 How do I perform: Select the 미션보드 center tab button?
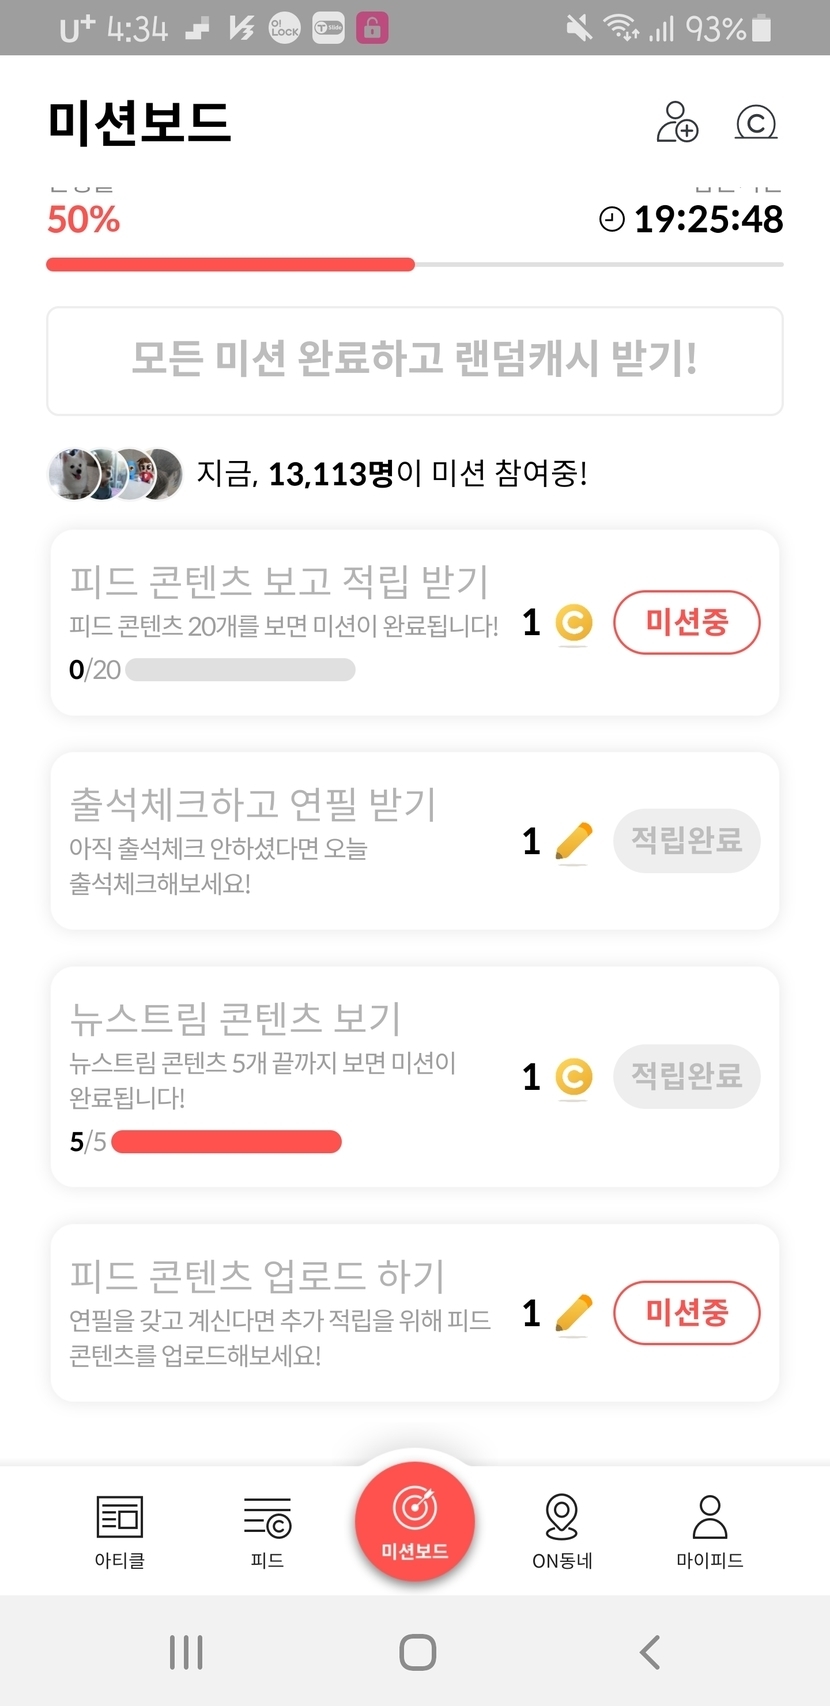tap(415, 1522)
